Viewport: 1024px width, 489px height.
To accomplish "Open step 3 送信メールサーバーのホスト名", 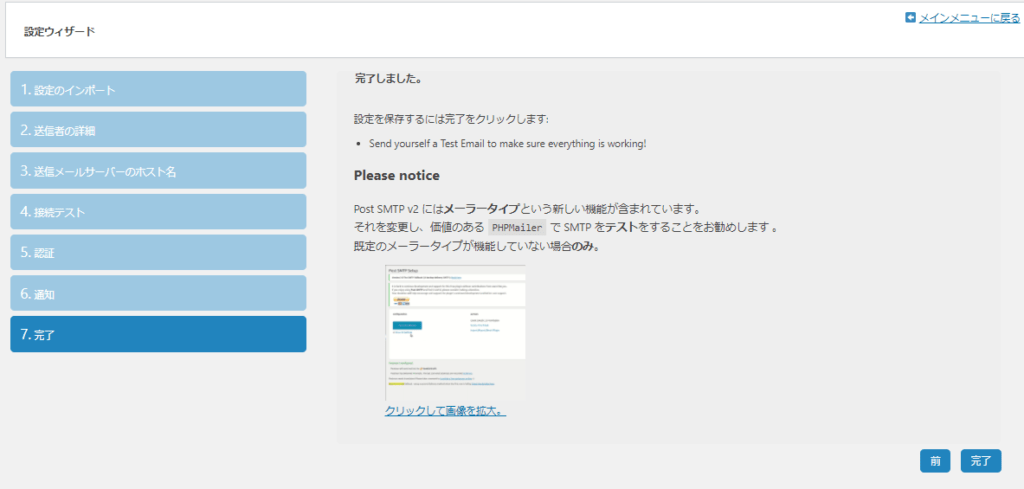I will 158,171.
